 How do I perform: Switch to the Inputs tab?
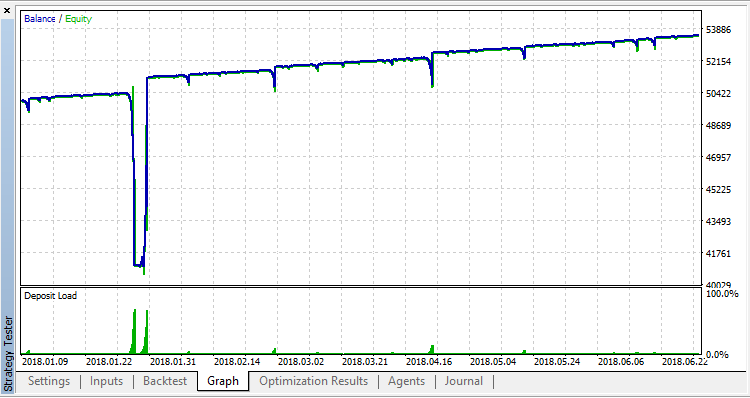click(x=106, y=381)
